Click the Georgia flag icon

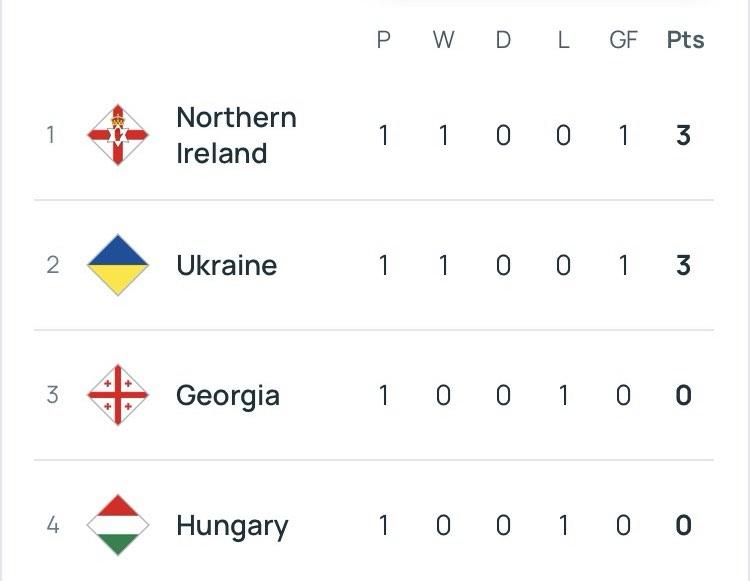[x=118, y=395]
